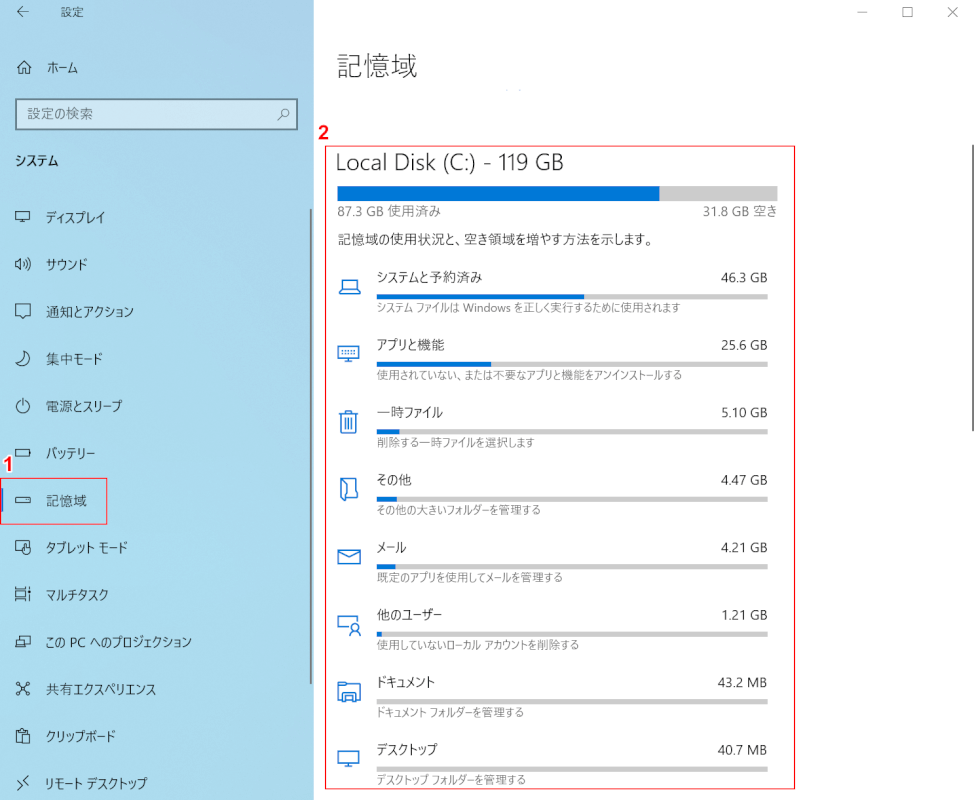Open ディスプレイ settings page
Image resolution: width=974 pixels, height=800 pixels.
75,218
